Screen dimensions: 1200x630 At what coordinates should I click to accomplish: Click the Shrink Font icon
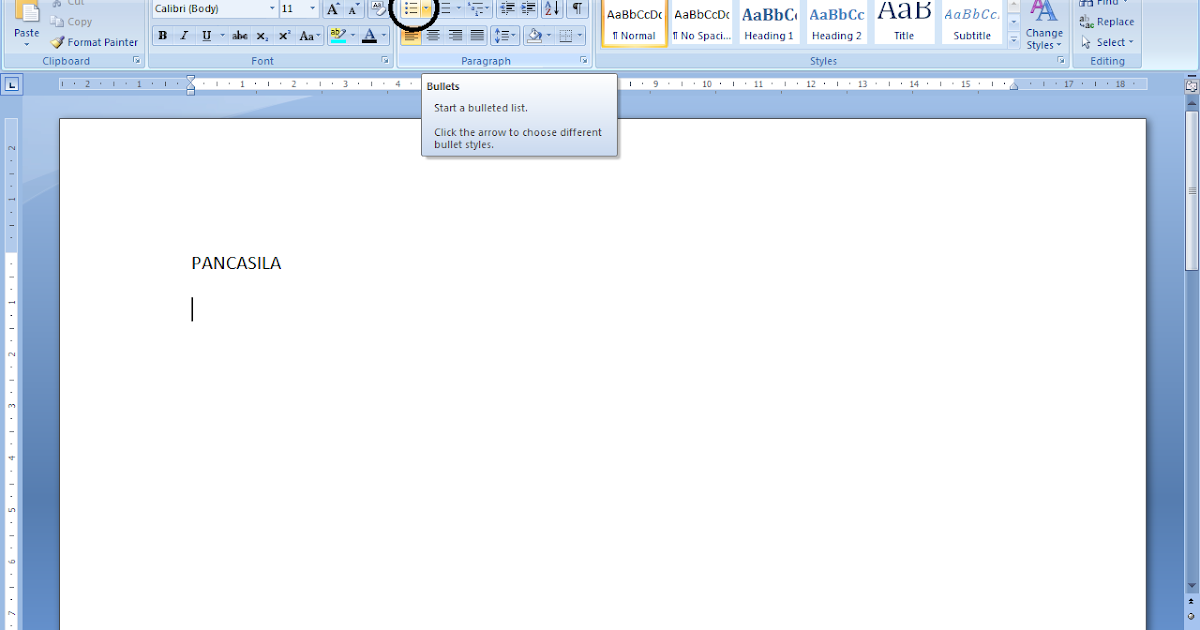point(354,9)
